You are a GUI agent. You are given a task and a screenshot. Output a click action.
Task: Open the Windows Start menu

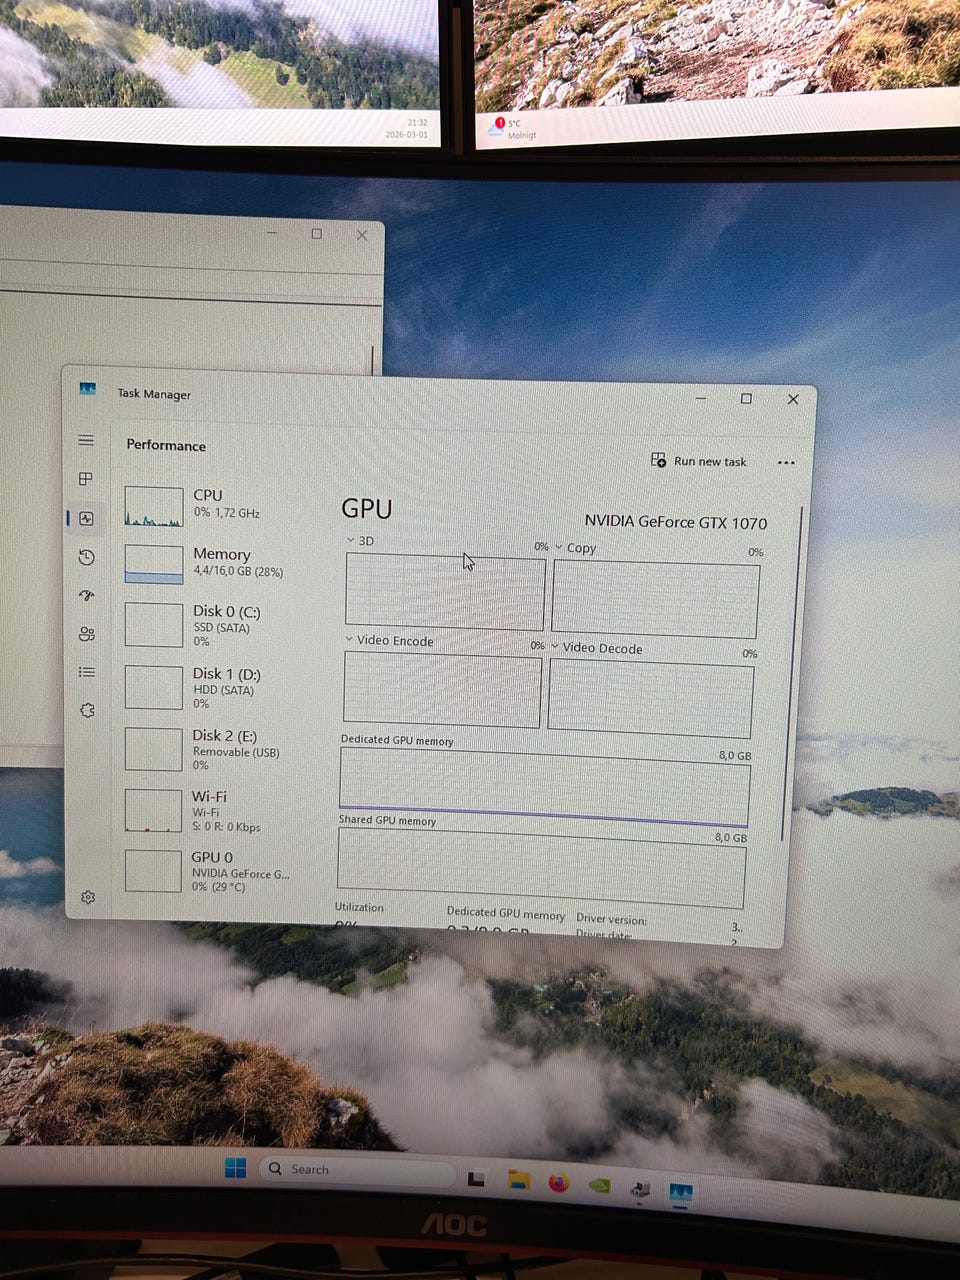pos(235,1168)
